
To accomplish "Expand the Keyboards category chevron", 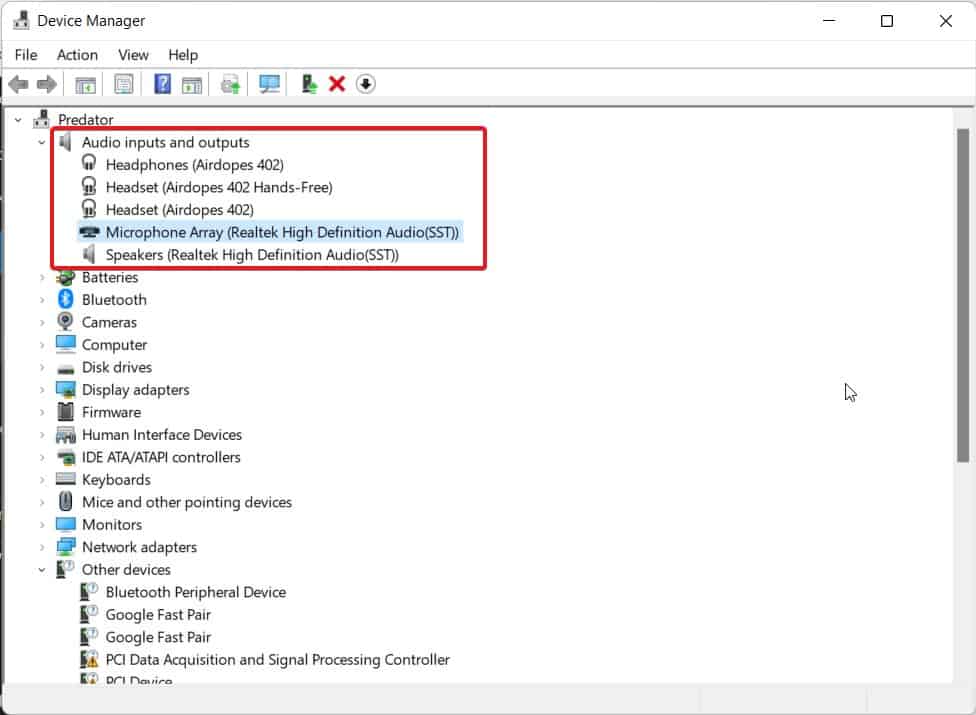I will tap(42, 480).
